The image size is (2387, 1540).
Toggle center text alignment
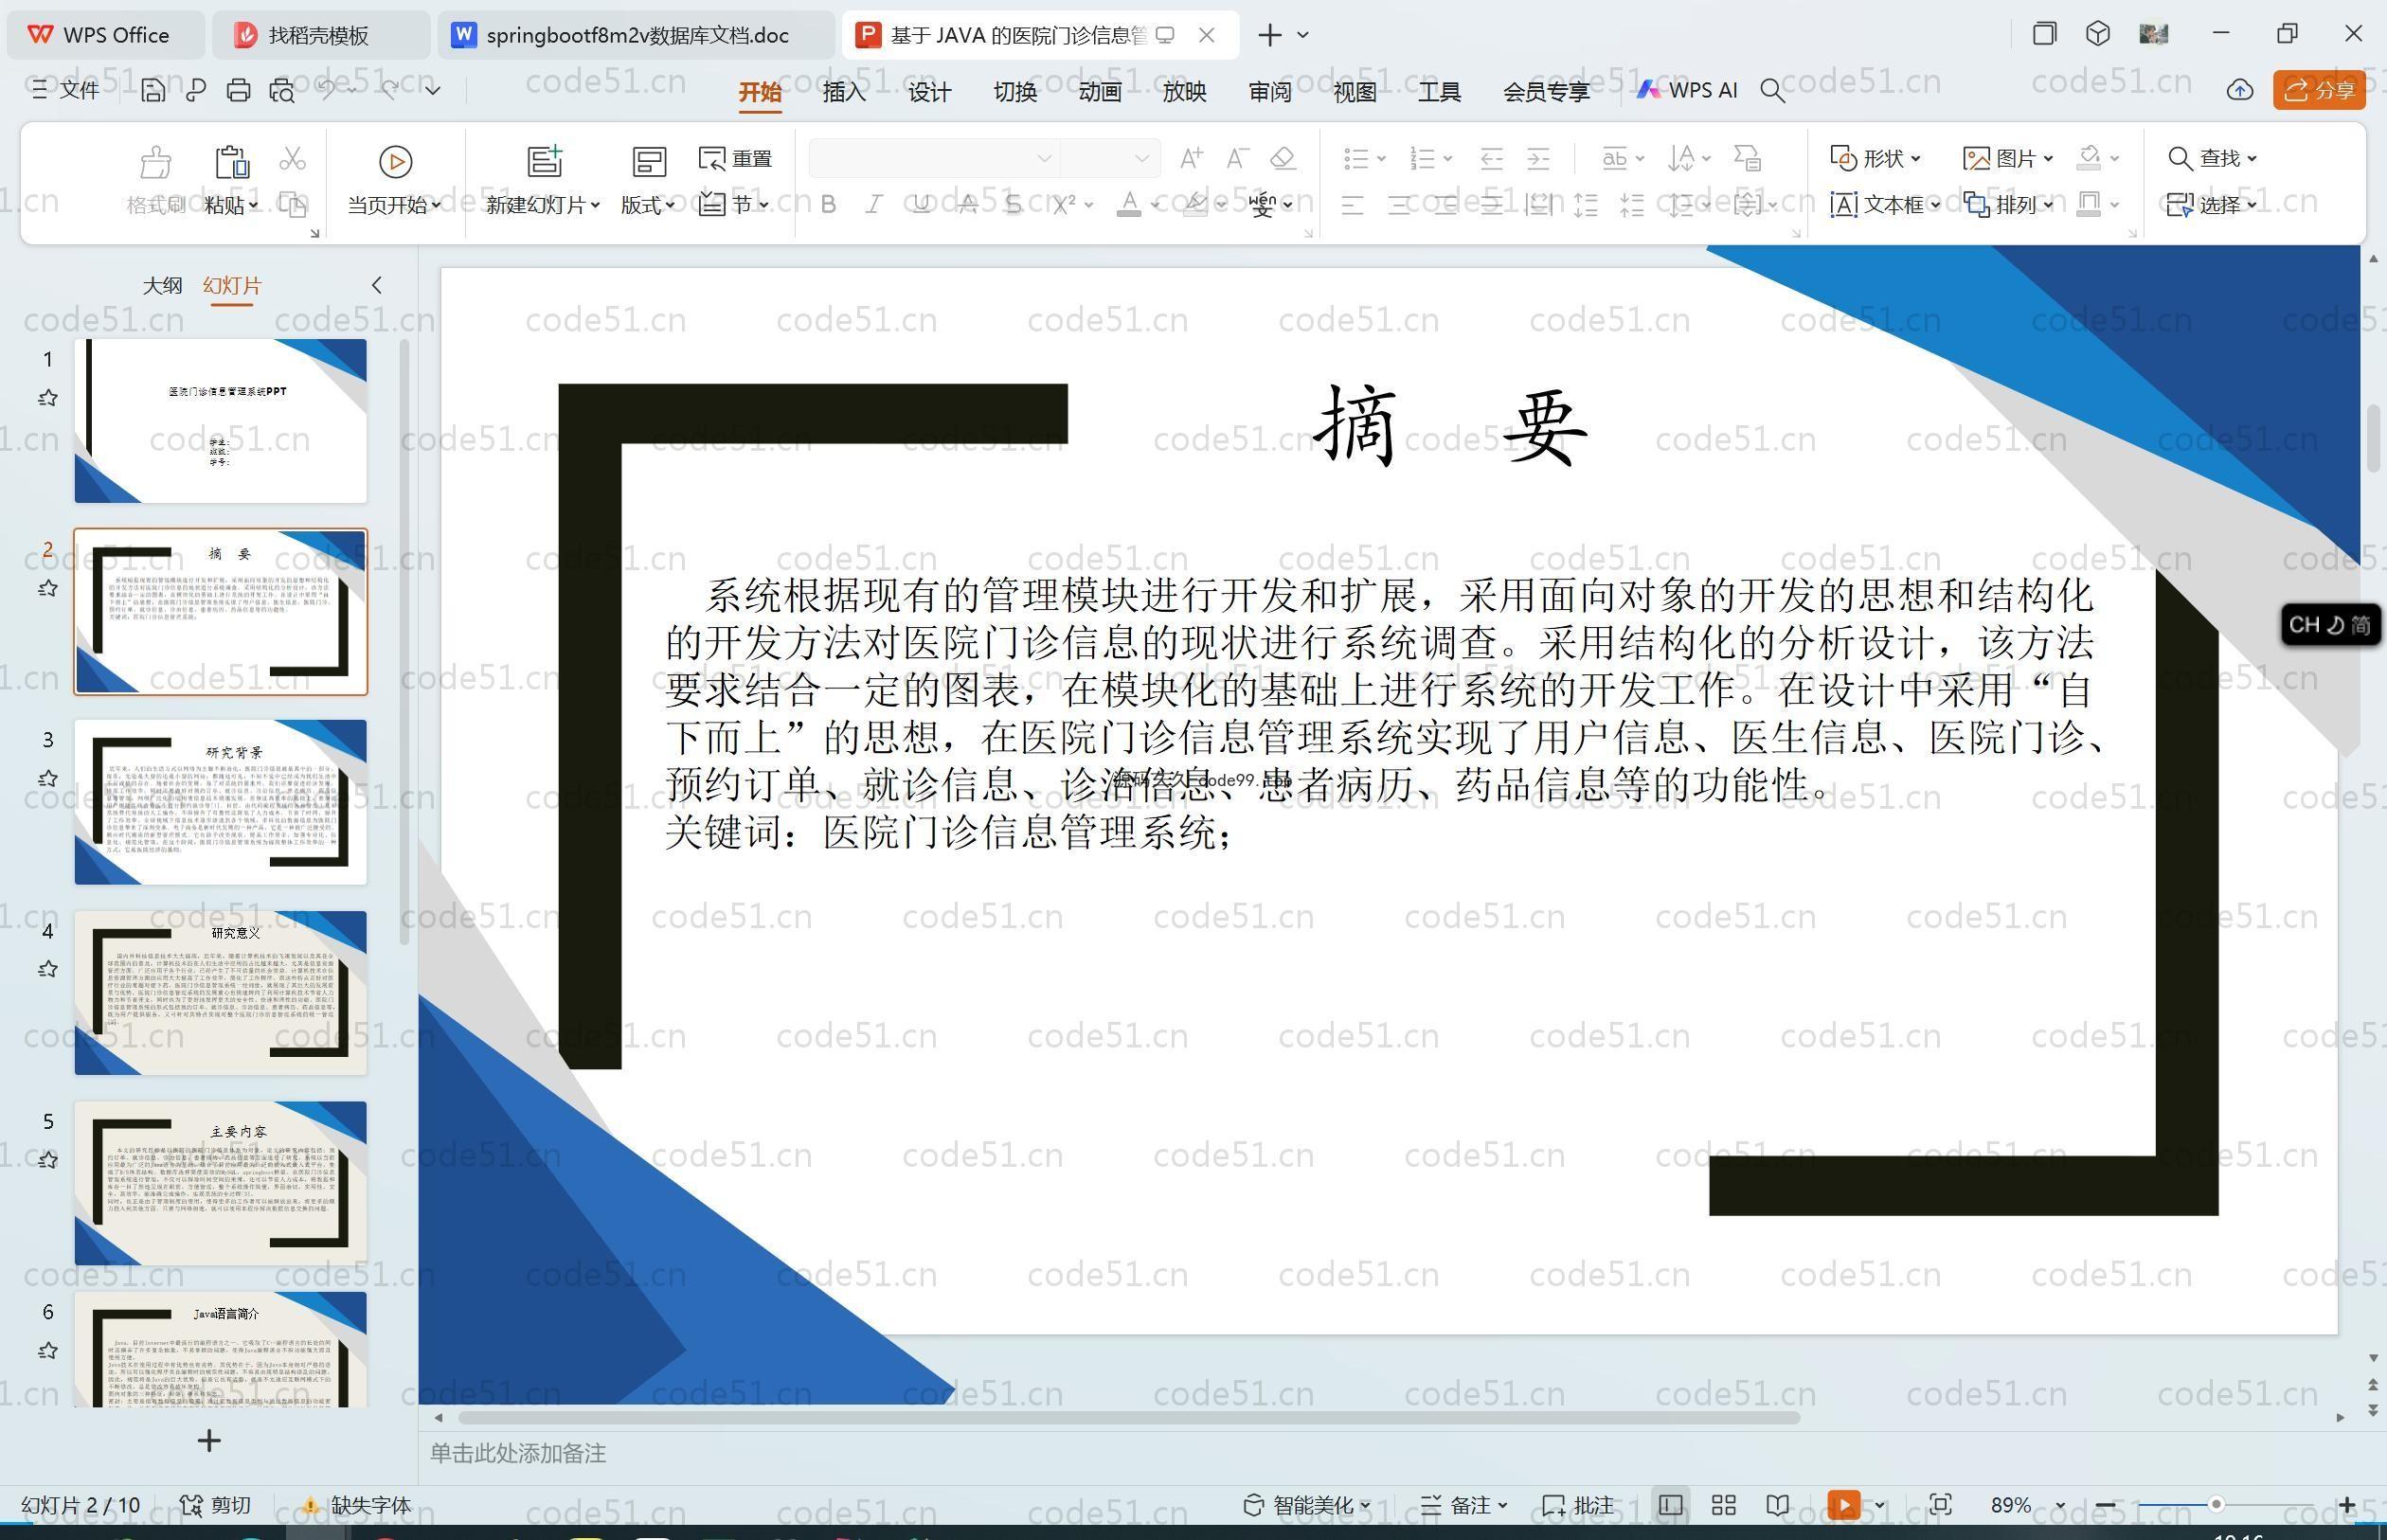click(x=1399, y=206)
